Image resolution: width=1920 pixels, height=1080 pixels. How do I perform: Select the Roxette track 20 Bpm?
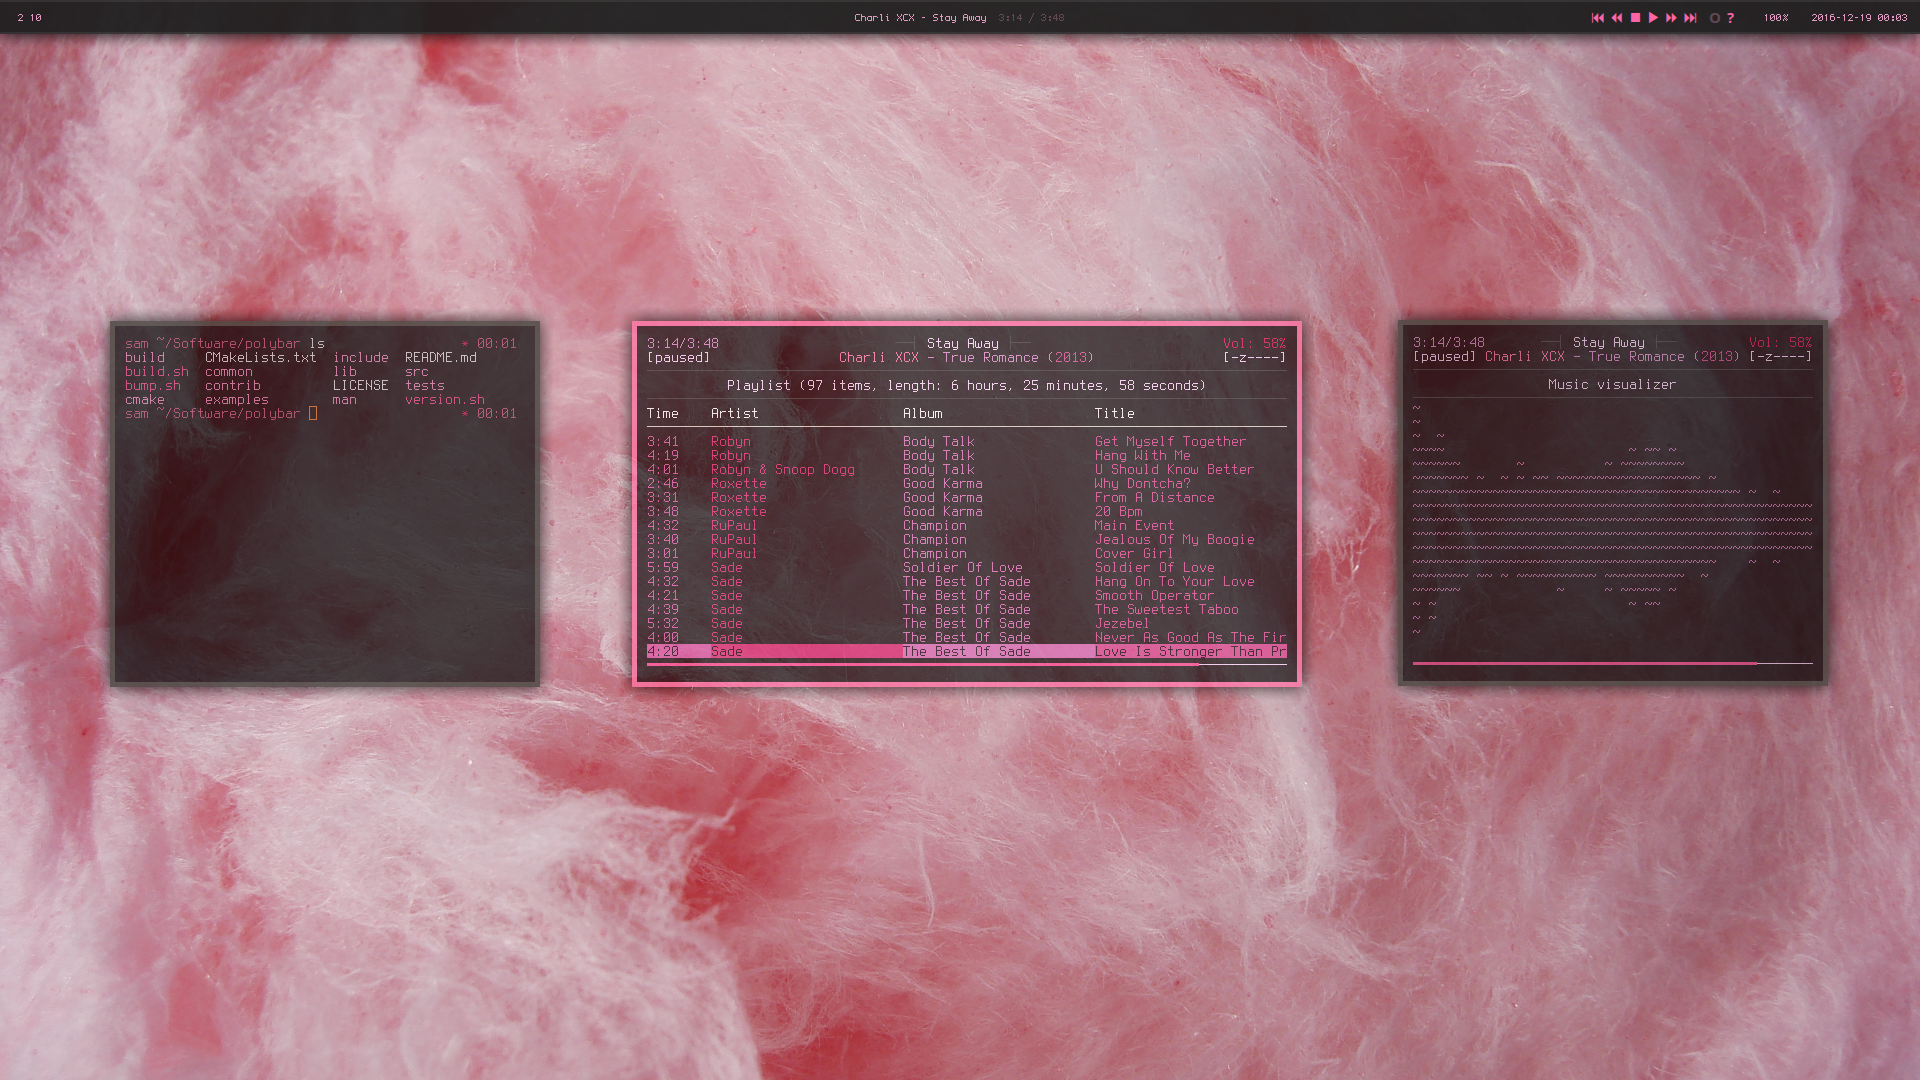click(1117, 512)
